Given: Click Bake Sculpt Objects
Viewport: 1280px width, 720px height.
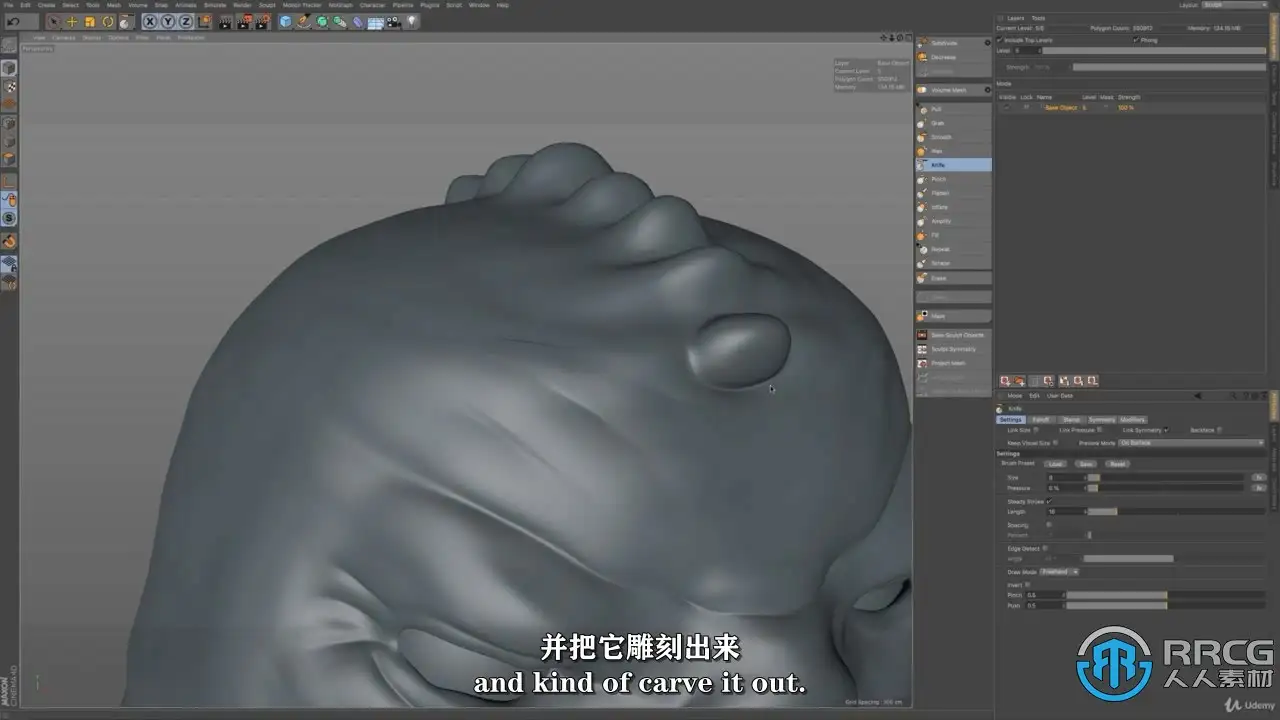Looking at the screenshot, I should [x=953, y=335].
